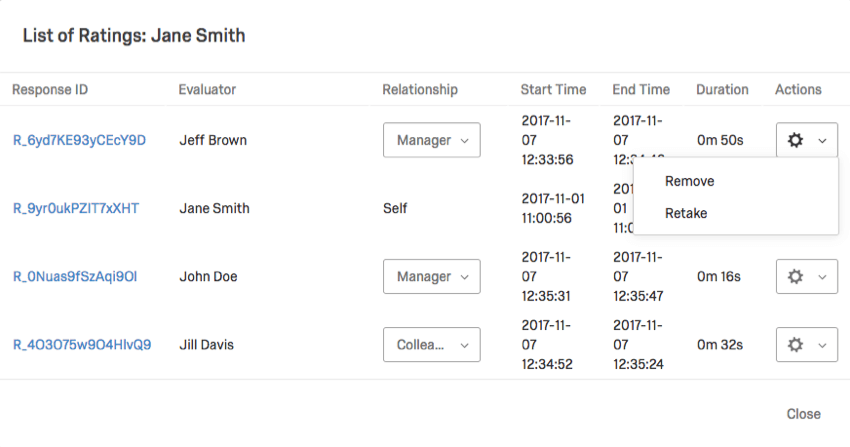Click the gear icon in Jeff Brown's row

796,141
